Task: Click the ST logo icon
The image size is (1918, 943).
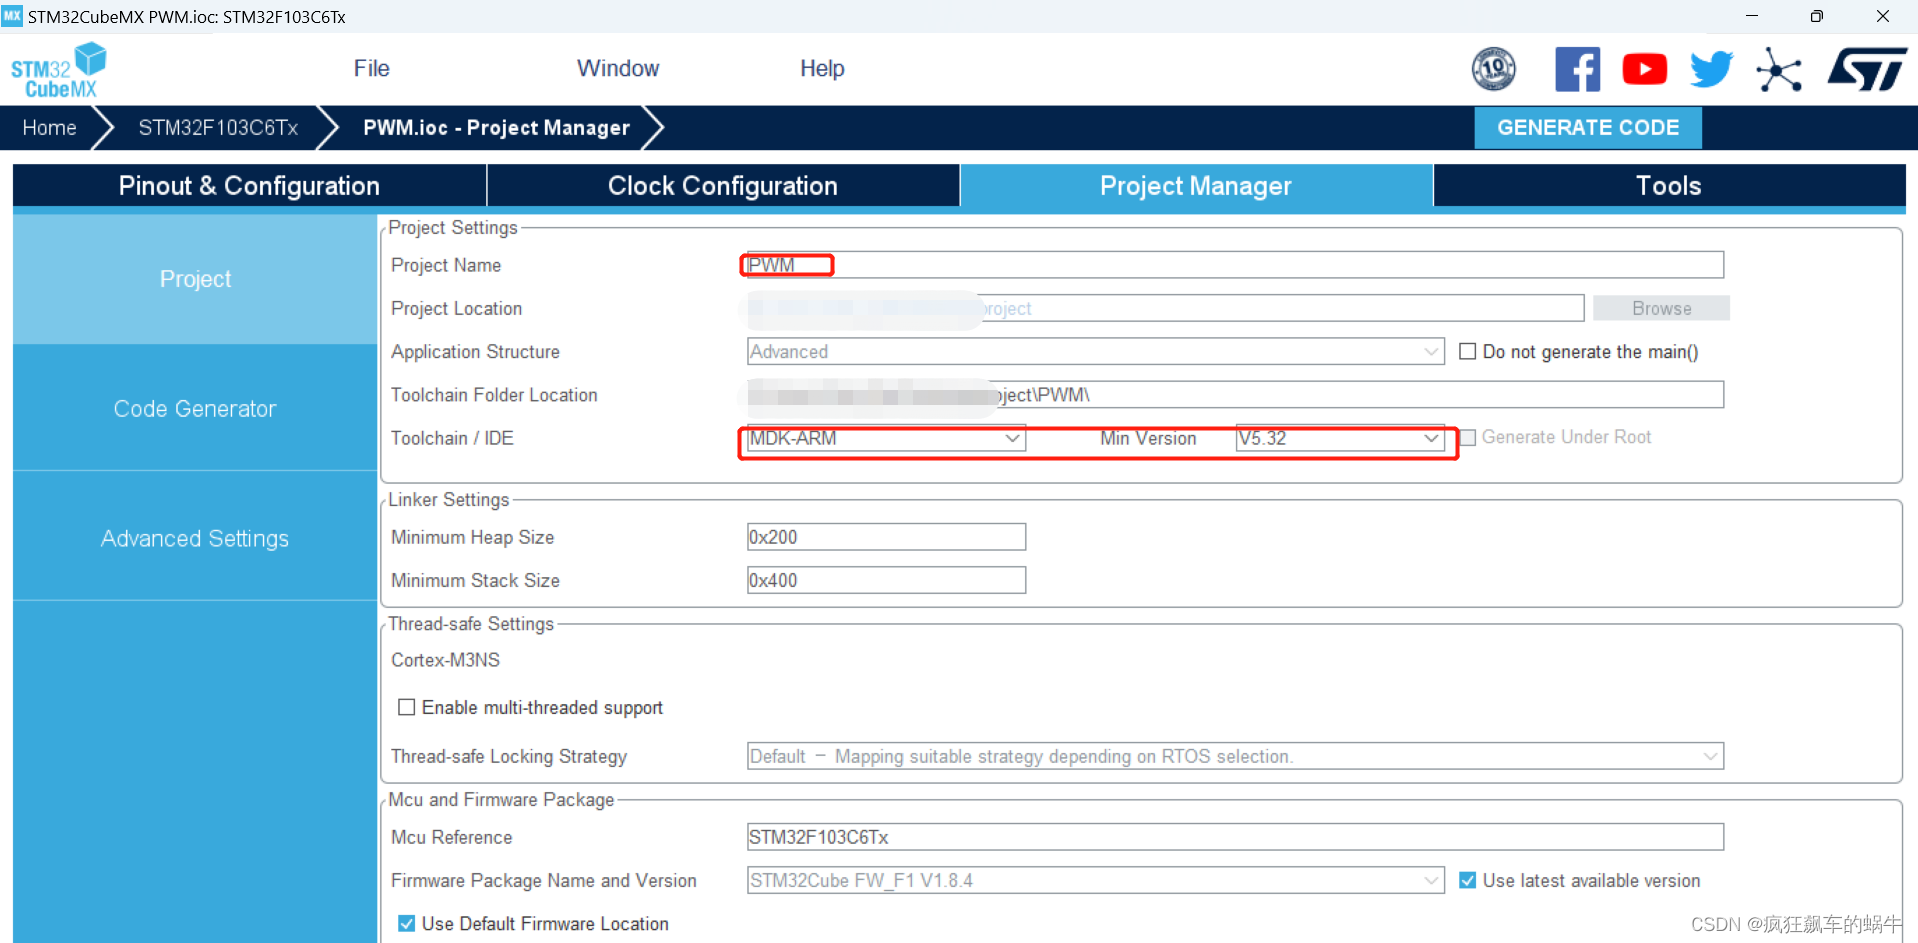Action: click(x=1867, y=70)
